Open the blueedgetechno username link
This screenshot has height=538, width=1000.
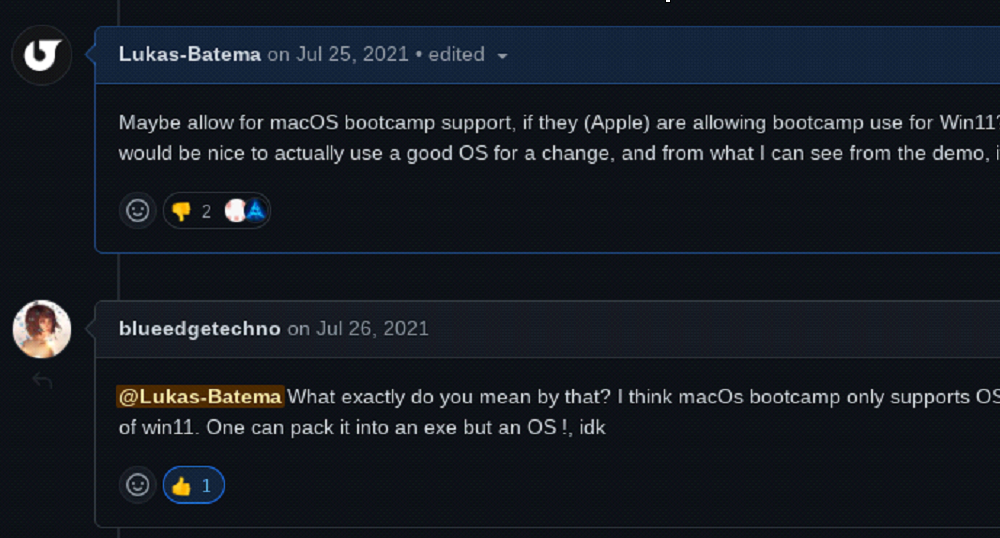click(199, 328)
